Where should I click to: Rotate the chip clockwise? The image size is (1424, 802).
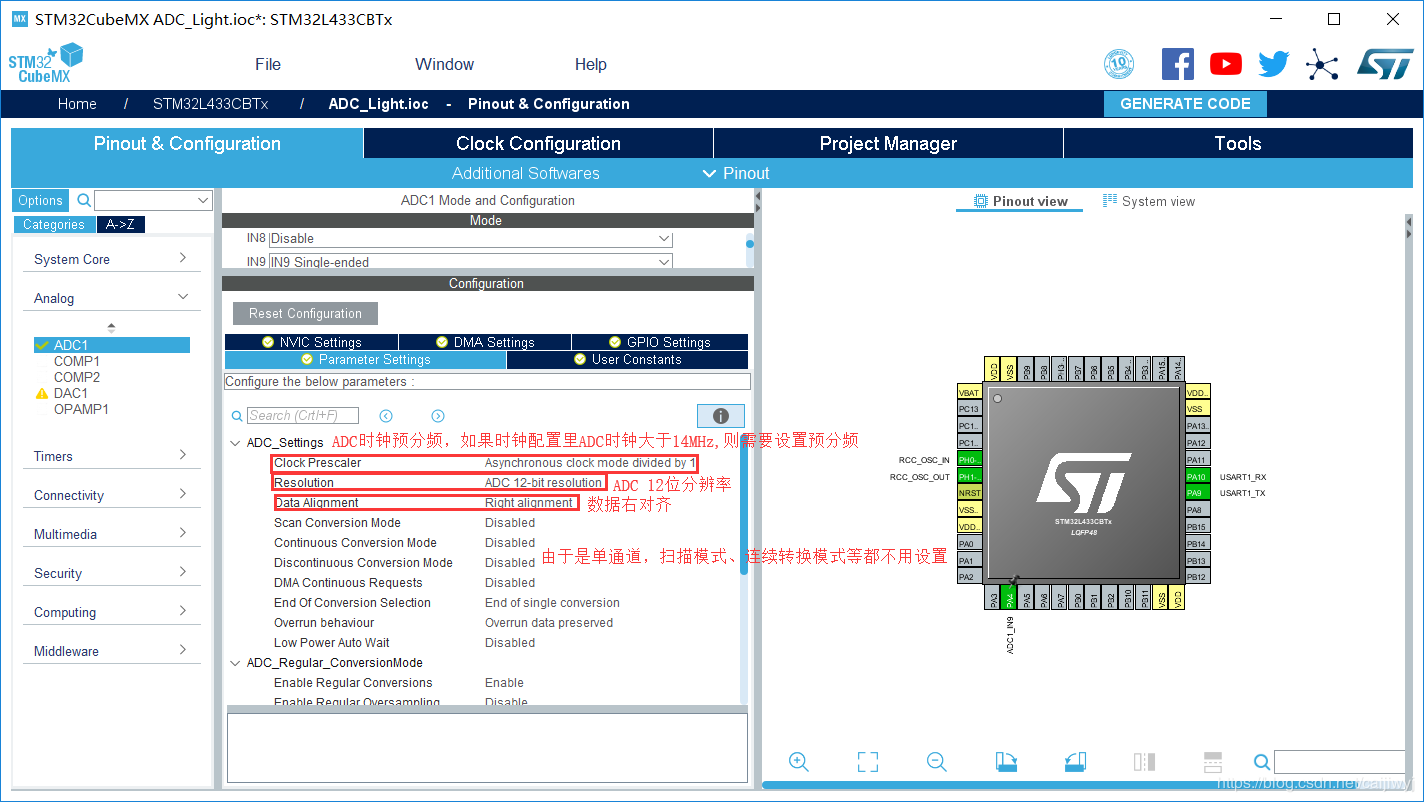1006,762
